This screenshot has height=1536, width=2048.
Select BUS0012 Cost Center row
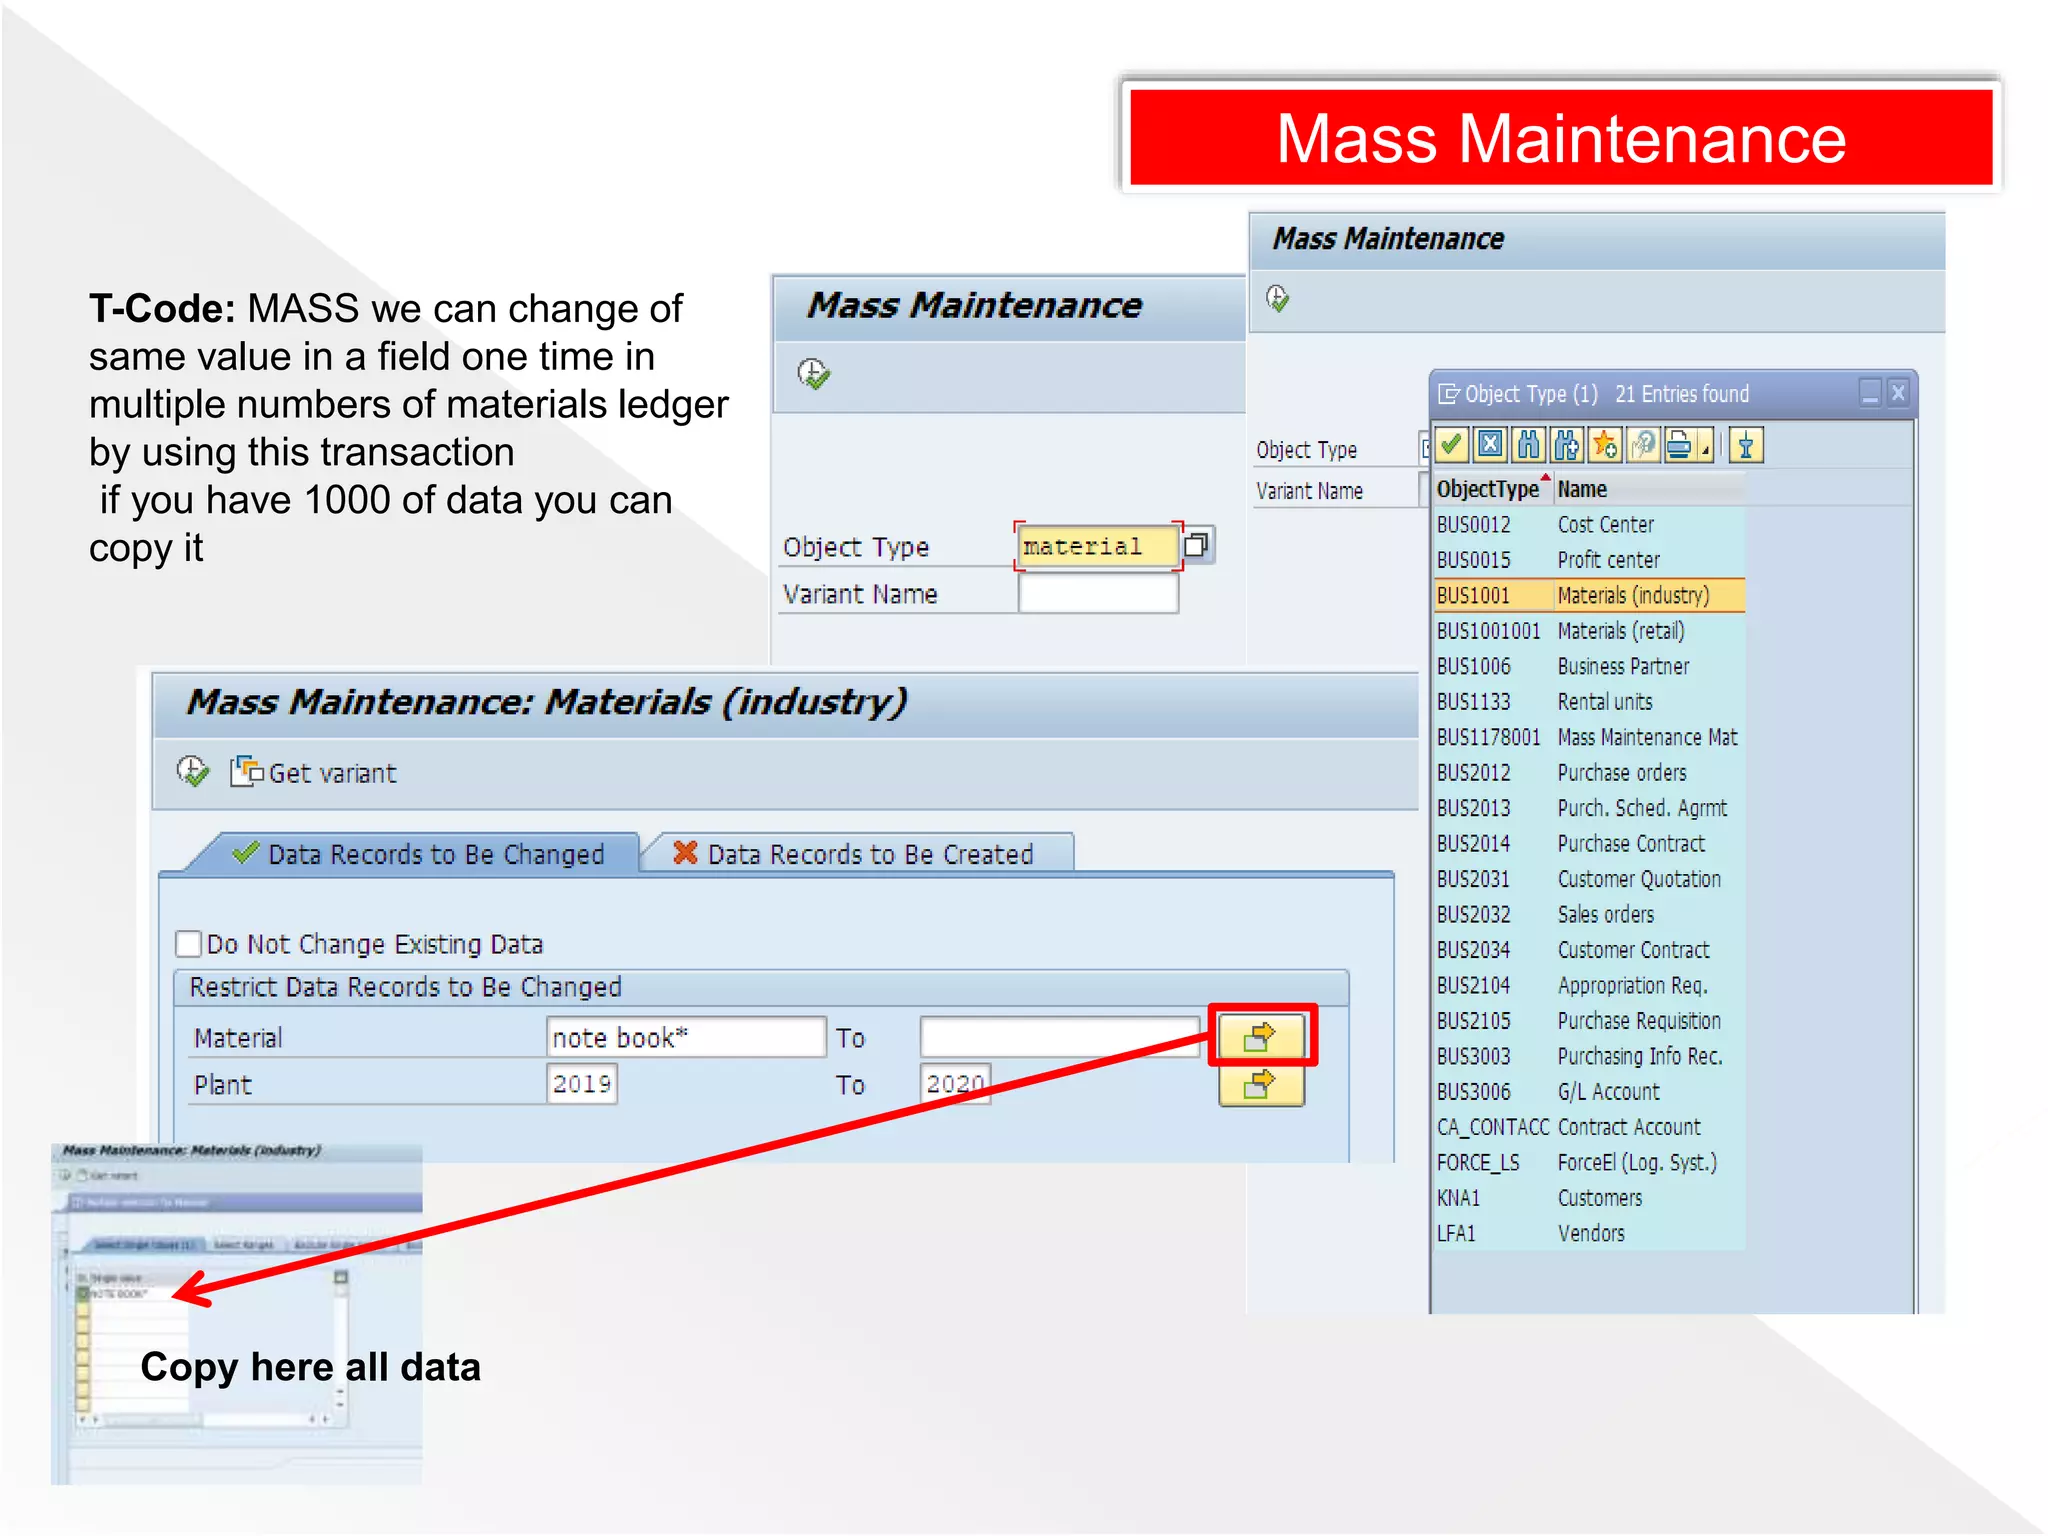click(1589, 524)
